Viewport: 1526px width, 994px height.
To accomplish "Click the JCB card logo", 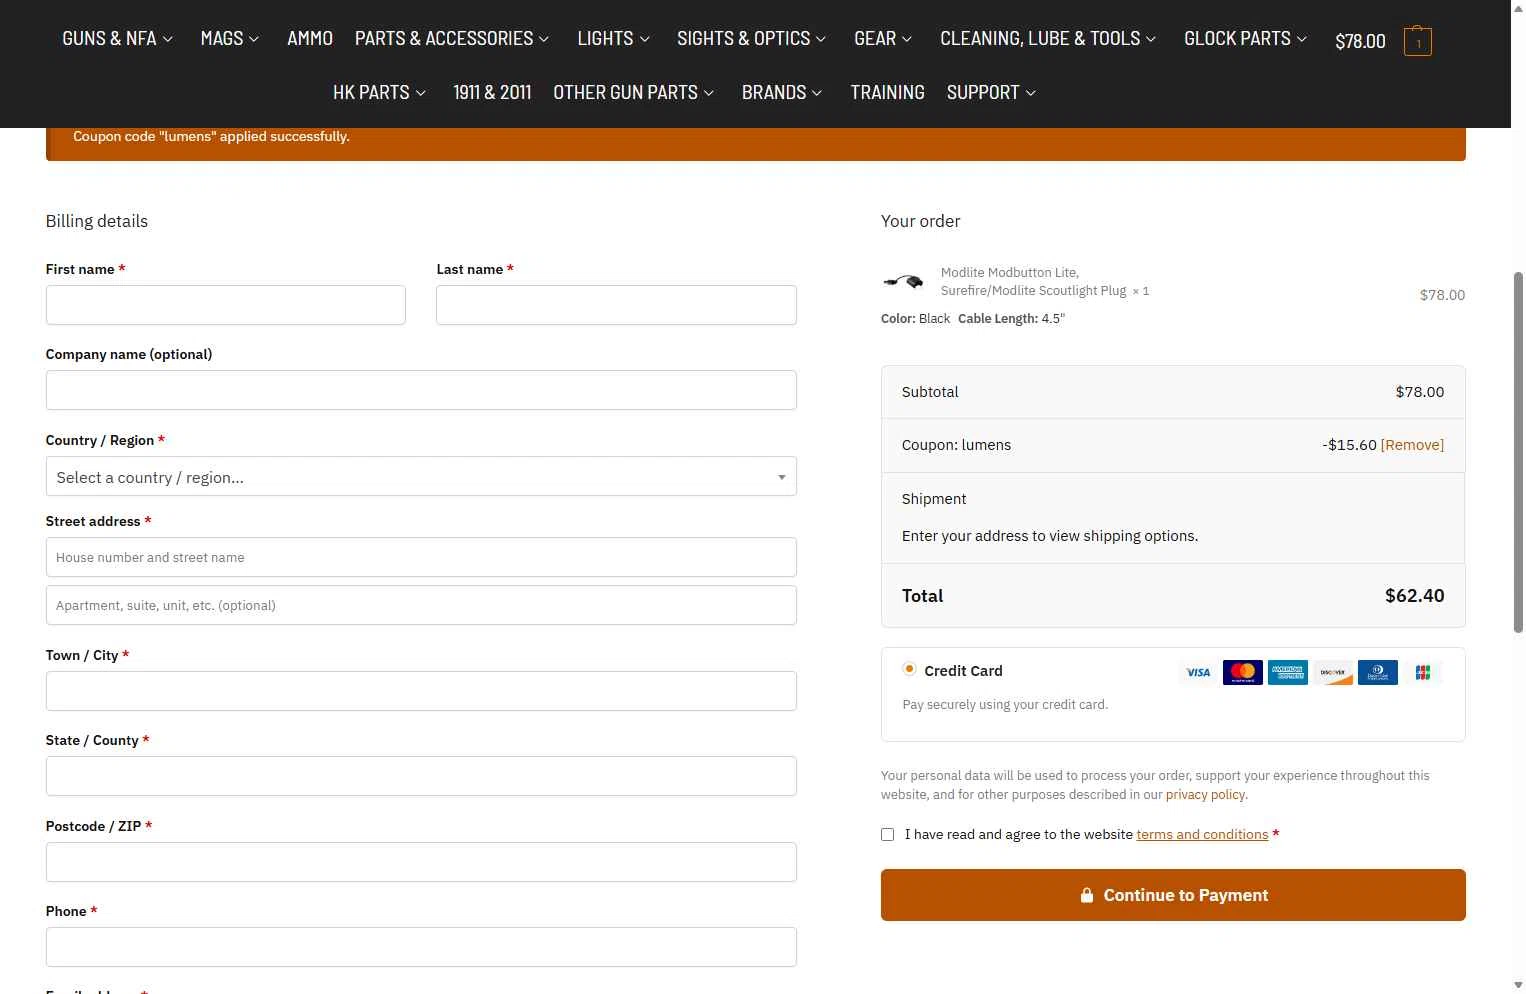I will click(x=1423, y=673).
